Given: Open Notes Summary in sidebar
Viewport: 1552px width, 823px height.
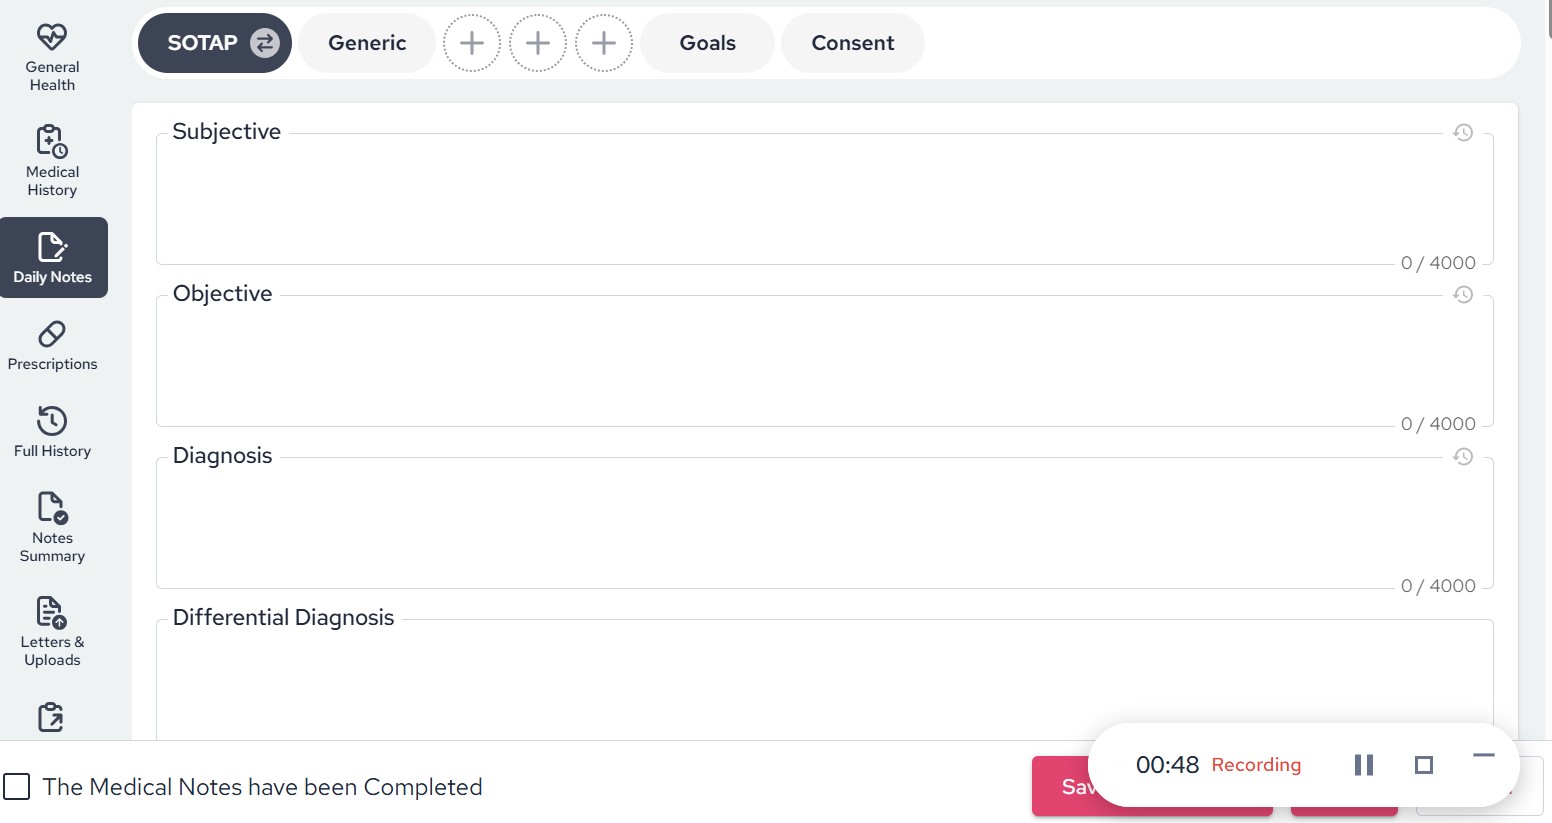Looking at the screenshot, I should coord(52,526).
